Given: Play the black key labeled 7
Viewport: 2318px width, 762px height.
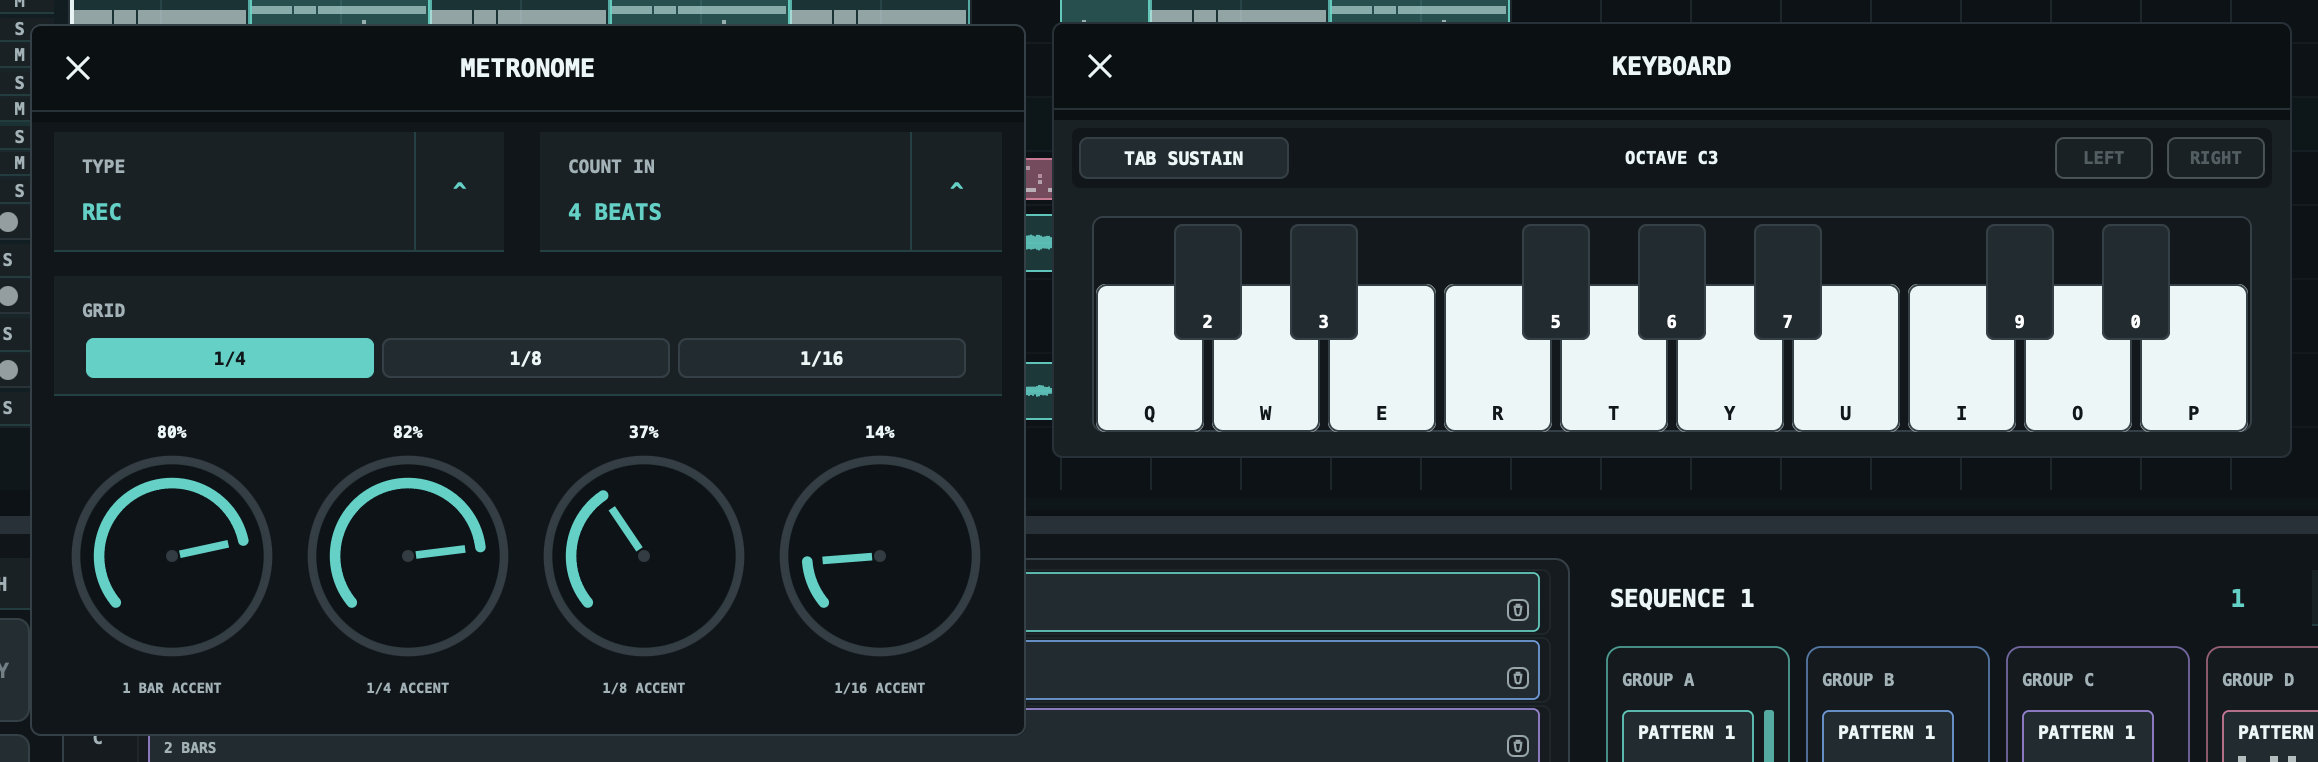Looking at the screenshot, I should 1788,282.
